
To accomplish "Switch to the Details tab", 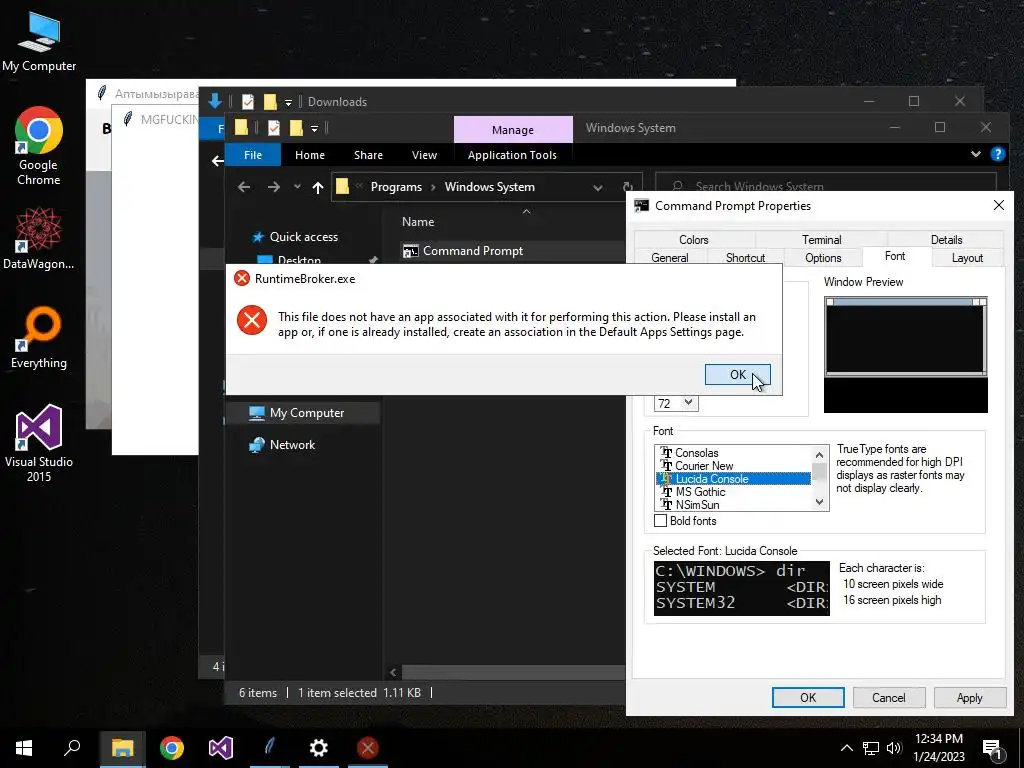I will [x=946, y=240].
